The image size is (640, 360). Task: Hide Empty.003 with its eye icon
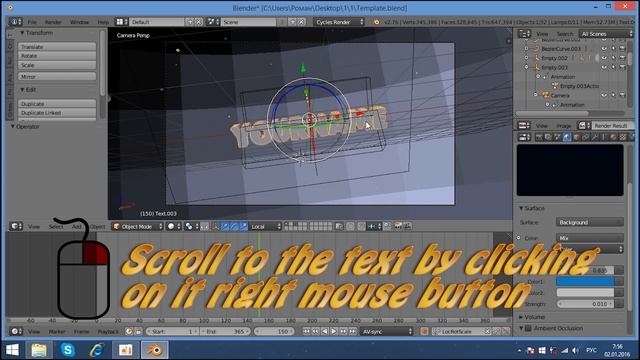point(604,67)
